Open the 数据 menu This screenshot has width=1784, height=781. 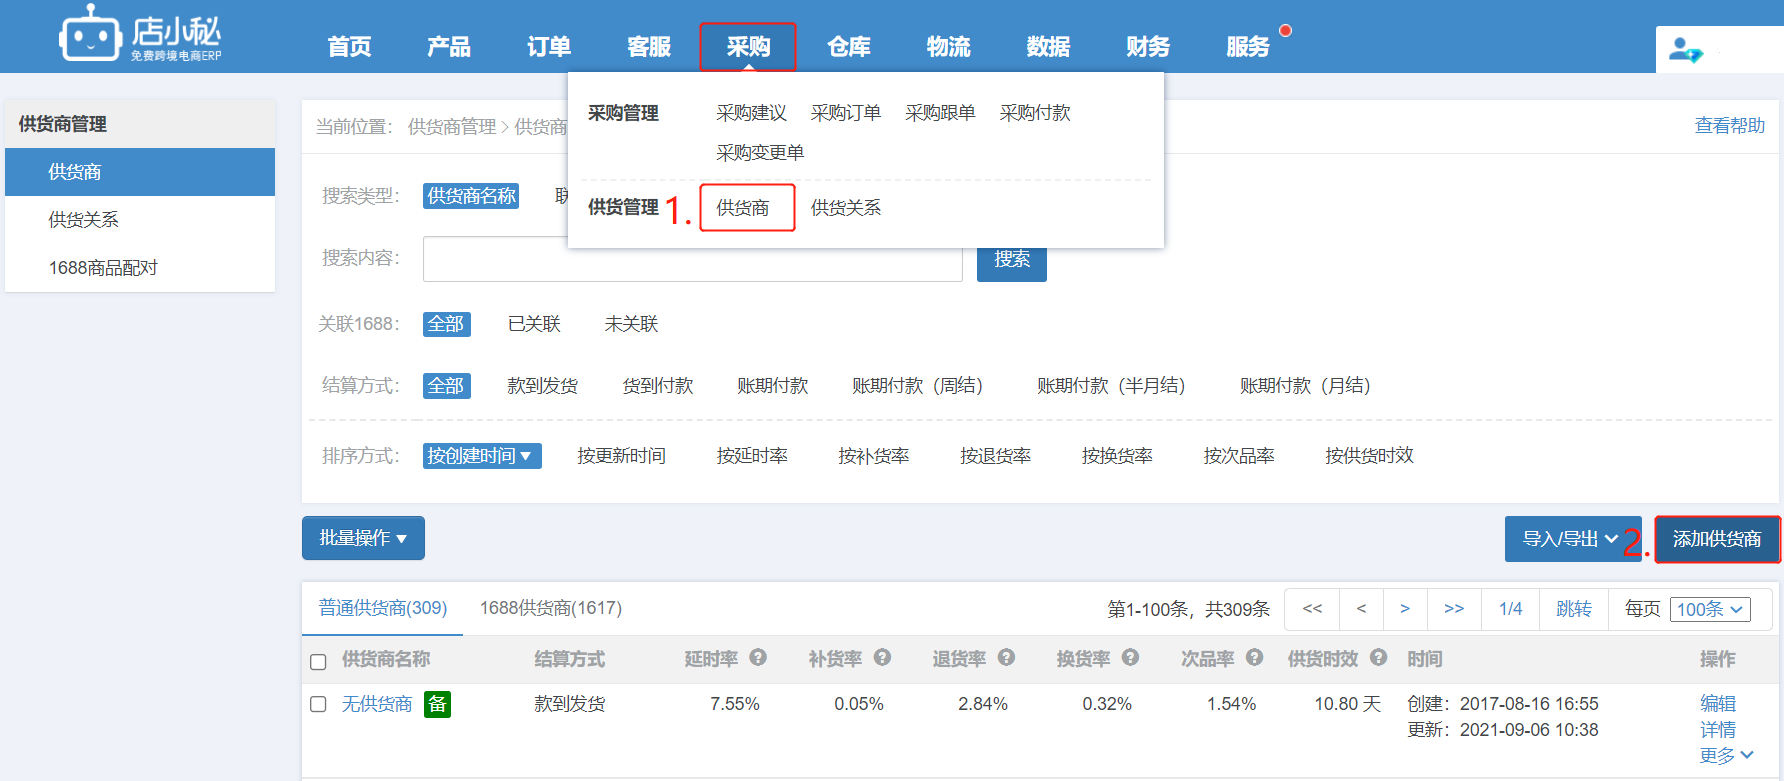pos(1048,47)
